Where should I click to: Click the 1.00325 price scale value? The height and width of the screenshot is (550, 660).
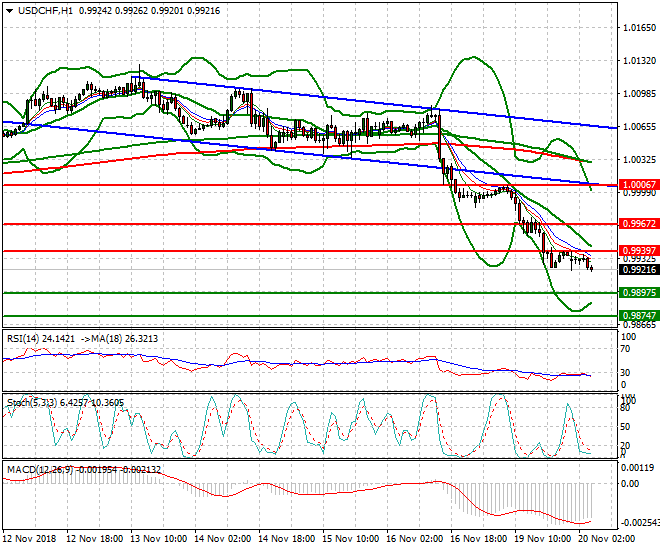tap(639, 160)
